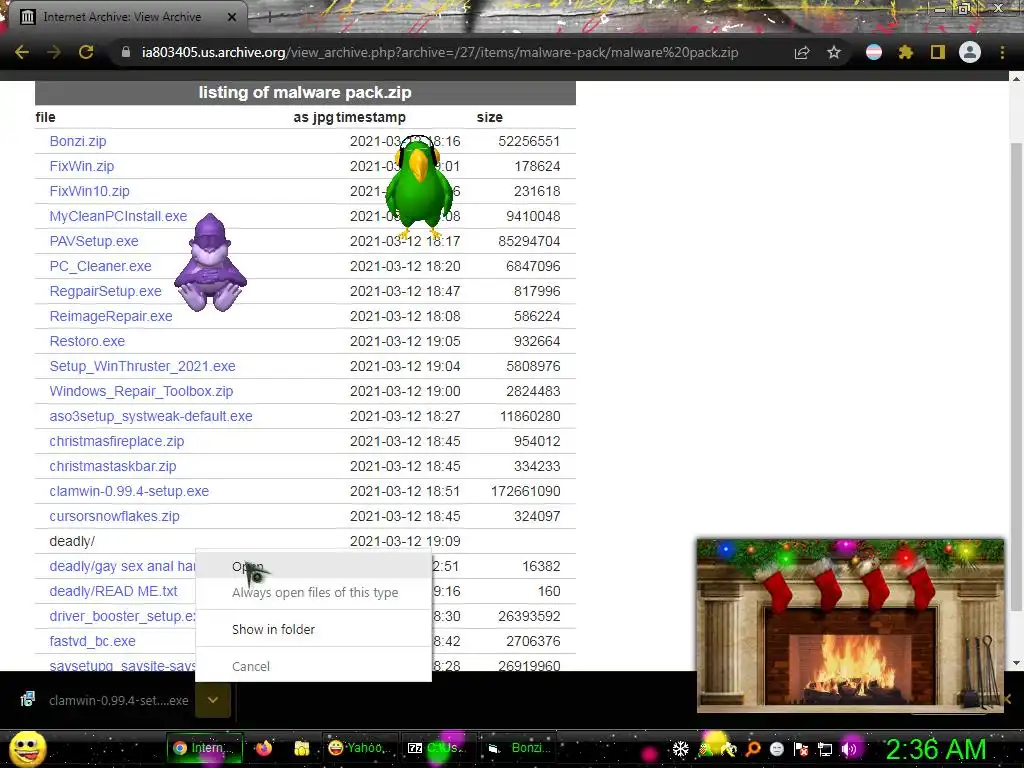Open the Chrome three-dot menu
Image resolution: width=1024 pixels, height=768 pixels.
(x=1002, y=52)
